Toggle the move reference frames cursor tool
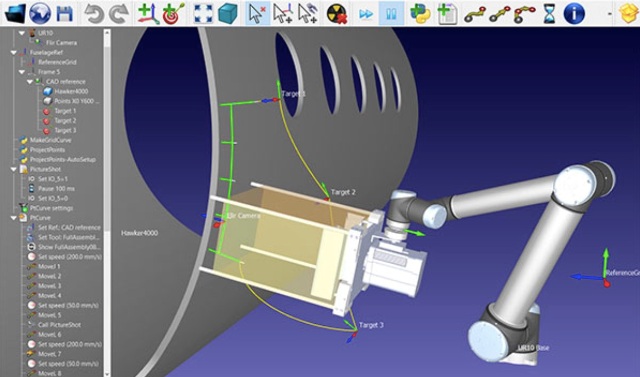Viewport: 640px width, 377px height. [283, 13]
